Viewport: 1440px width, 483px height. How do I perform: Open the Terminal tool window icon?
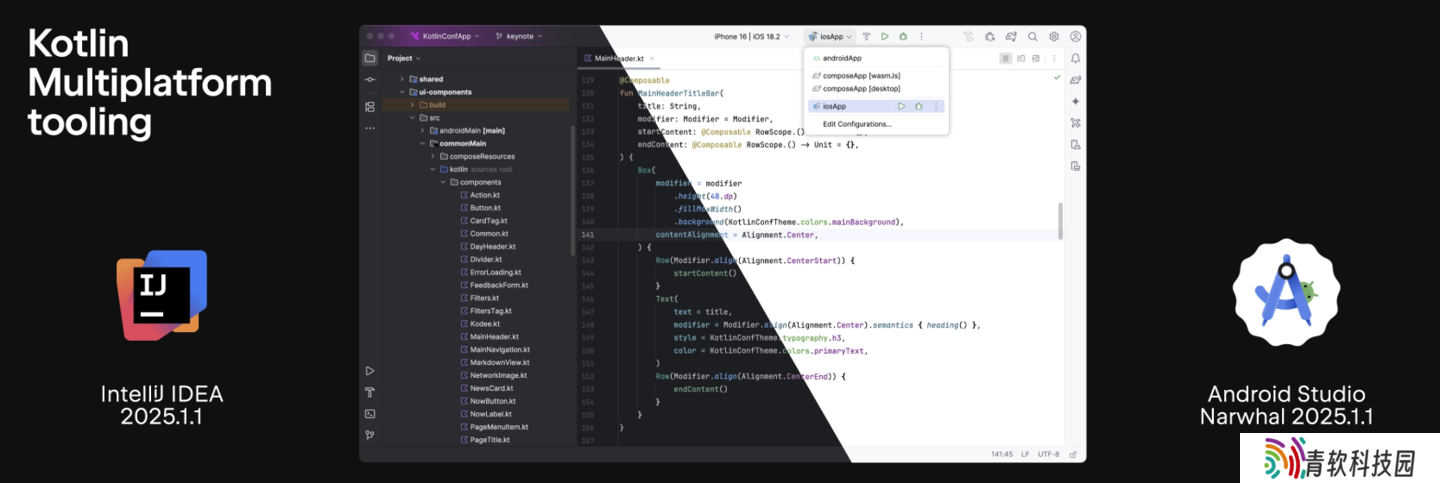370,413
